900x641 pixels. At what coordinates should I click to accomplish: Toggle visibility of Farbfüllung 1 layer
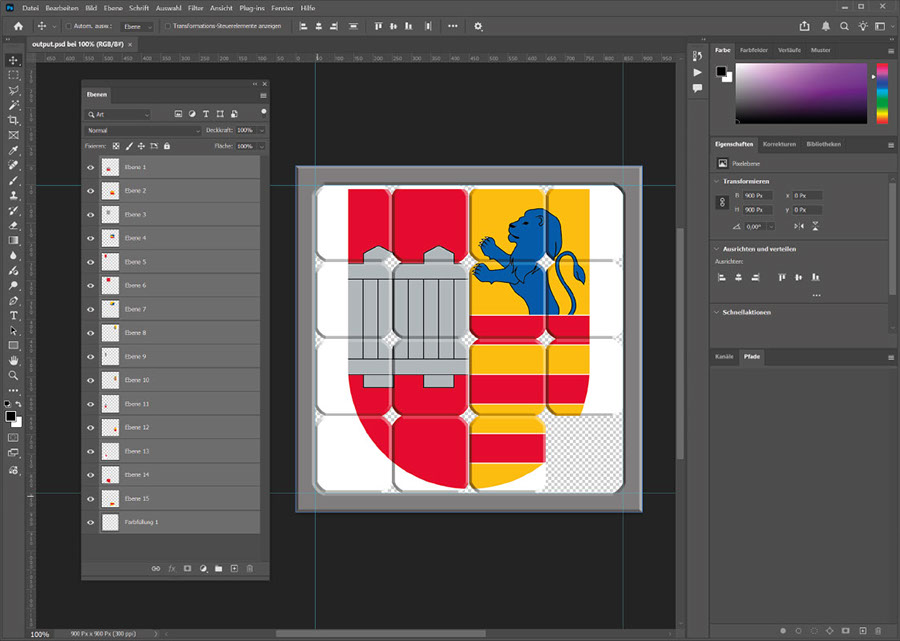click(x=90, y=522)
